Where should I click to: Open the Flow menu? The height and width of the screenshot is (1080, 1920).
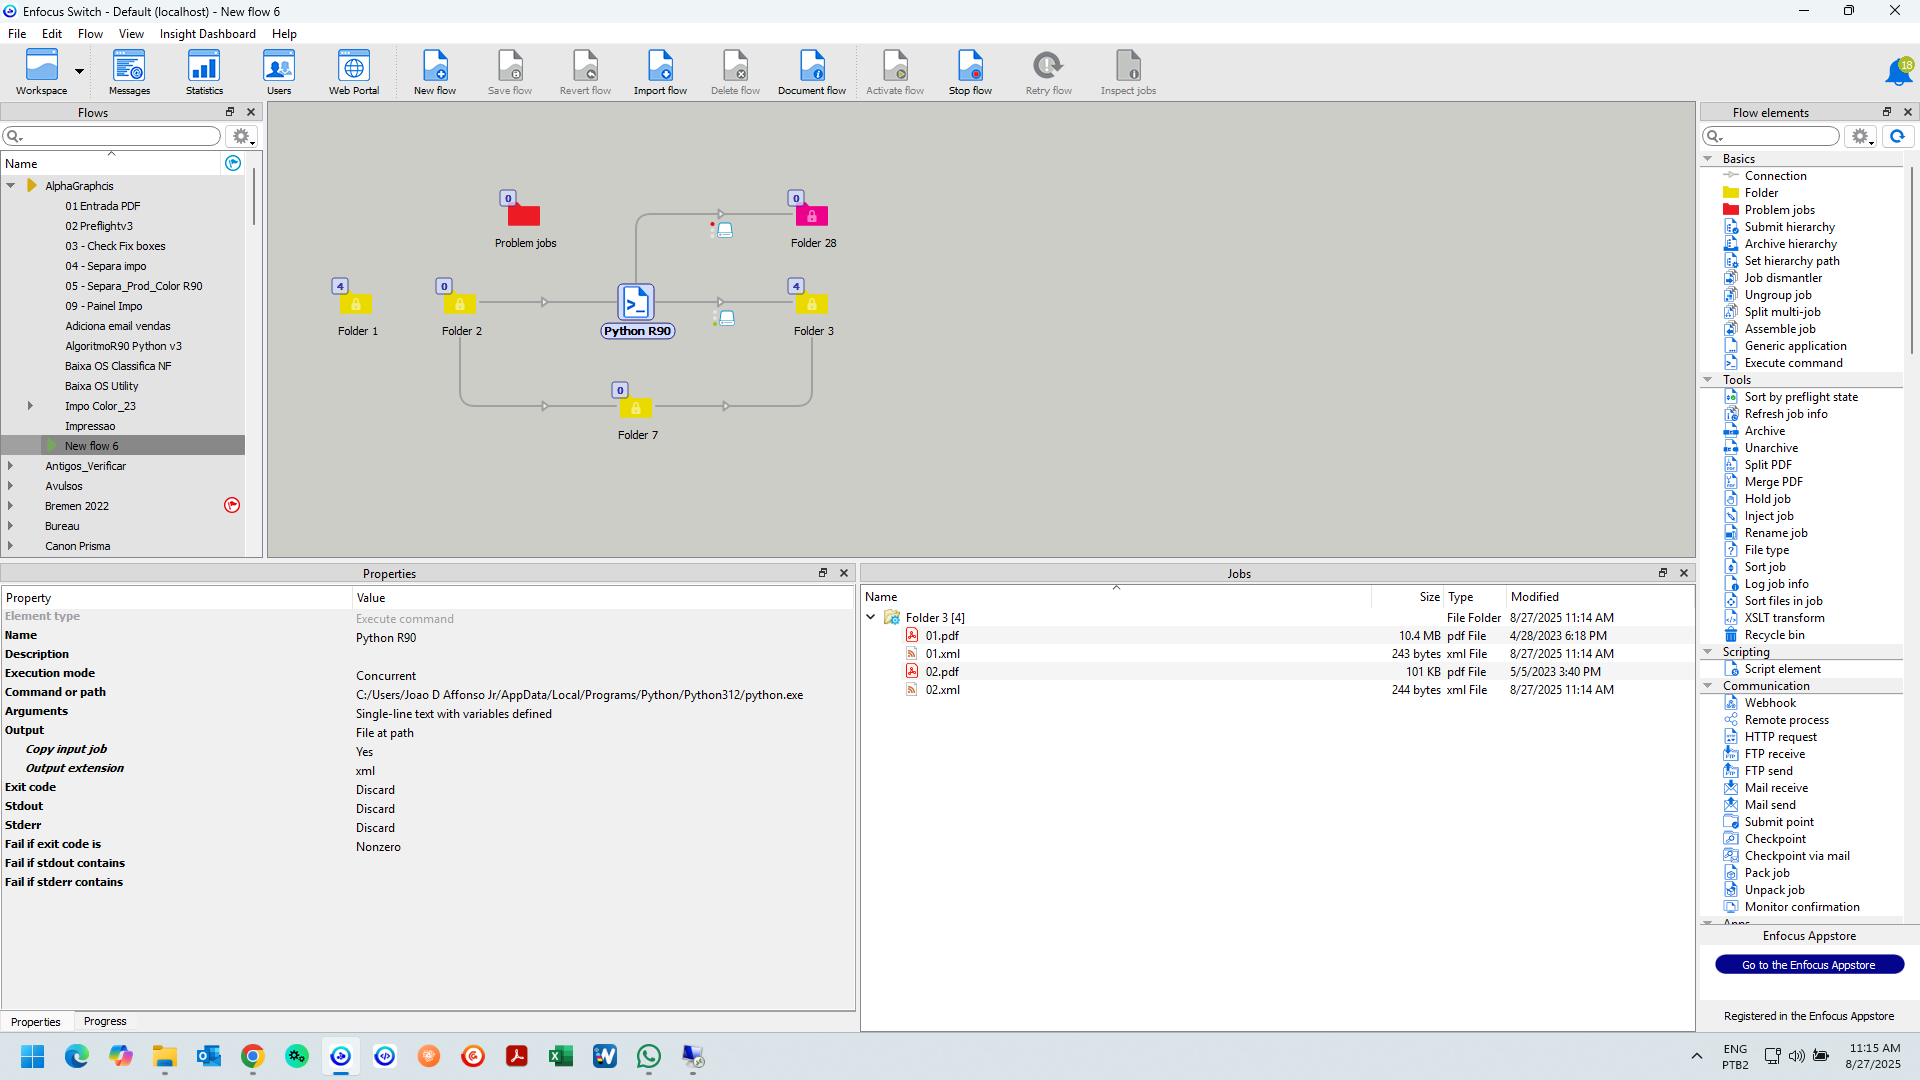tap(90, 33)
